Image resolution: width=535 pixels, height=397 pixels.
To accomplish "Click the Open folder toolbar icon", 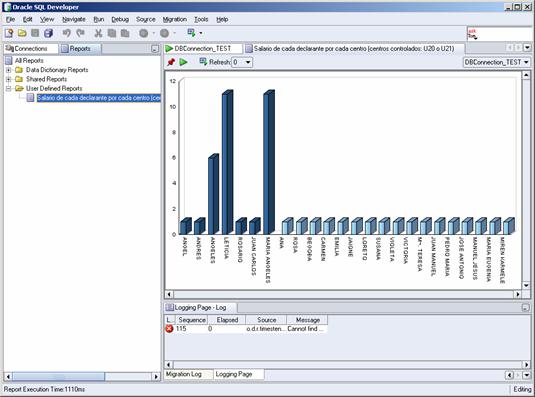I will click(x=22, y=33).
